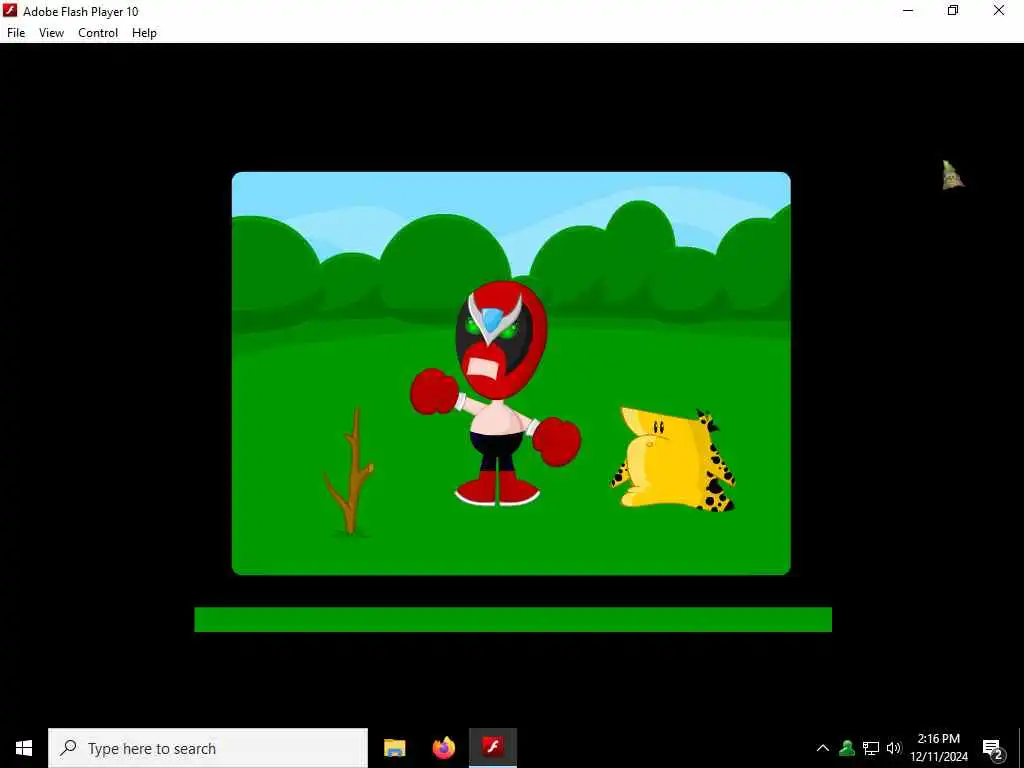Click the green bar below the scene
1024x768 pixels.
pos(513,619)
